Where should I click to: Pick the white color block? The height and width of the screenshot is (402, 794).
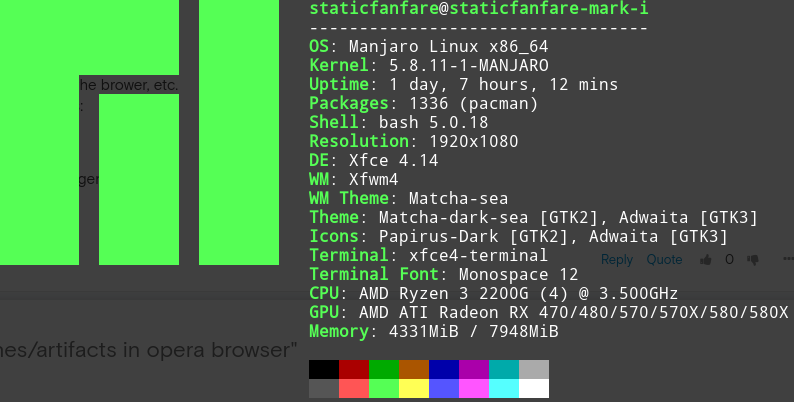pyautogui.click(x=534, y=388)
